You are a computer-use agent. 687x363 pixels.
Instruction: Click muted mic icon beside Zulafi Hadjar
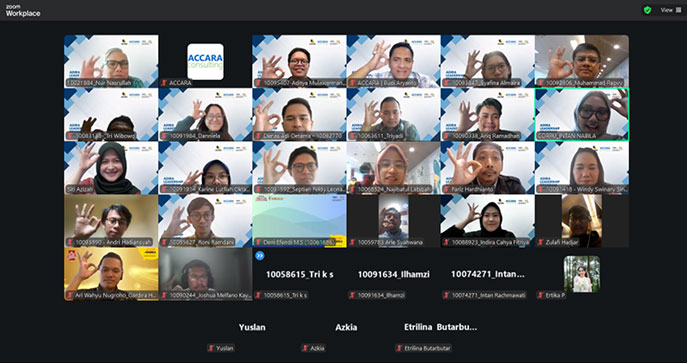tap(541, 242)
